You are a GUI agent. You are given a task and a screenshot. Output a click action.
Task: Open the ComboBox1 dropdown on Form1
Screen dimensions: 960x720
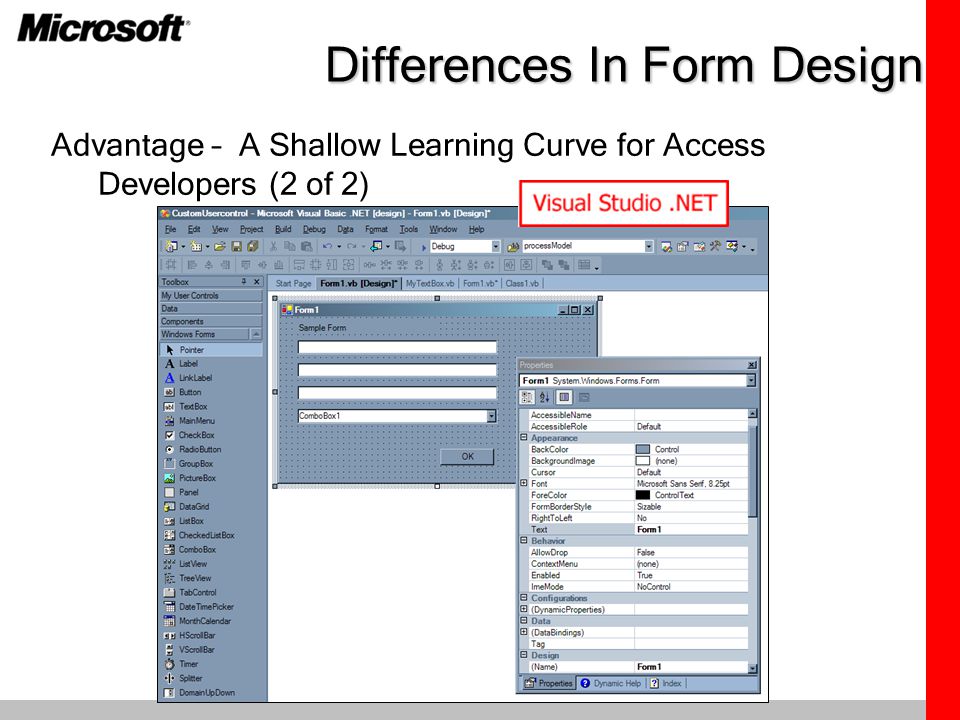click(x=491, y=416)
